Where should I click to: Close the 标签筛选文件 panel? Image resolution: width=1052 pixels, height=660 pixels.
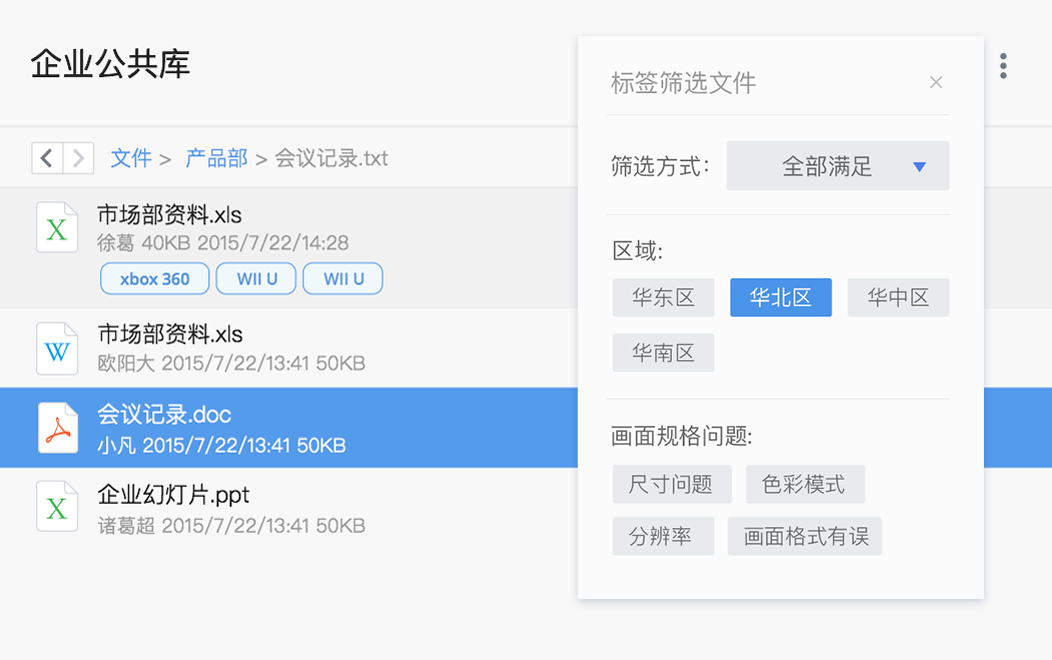tap(935, 83)
